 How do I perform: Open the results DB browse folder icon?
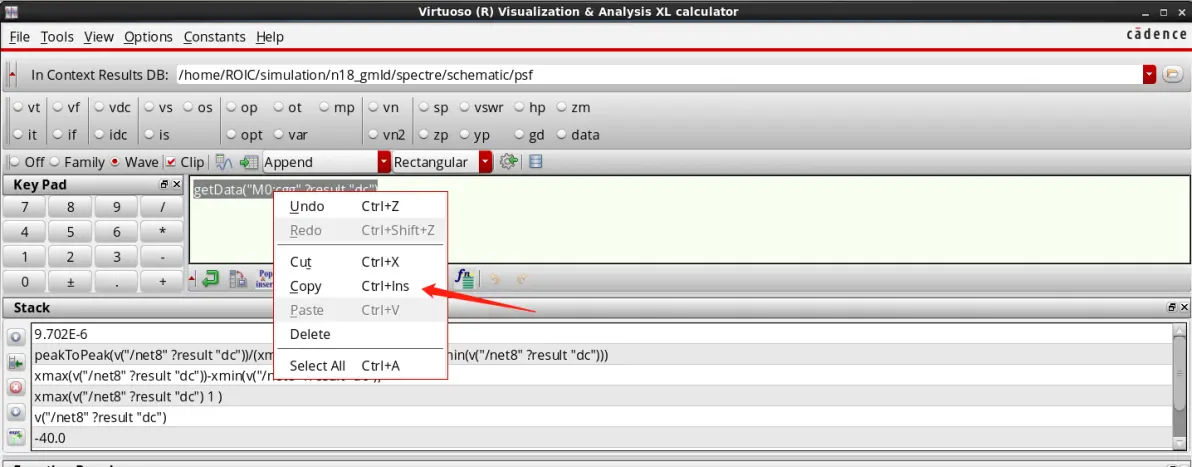(1173, 75)
